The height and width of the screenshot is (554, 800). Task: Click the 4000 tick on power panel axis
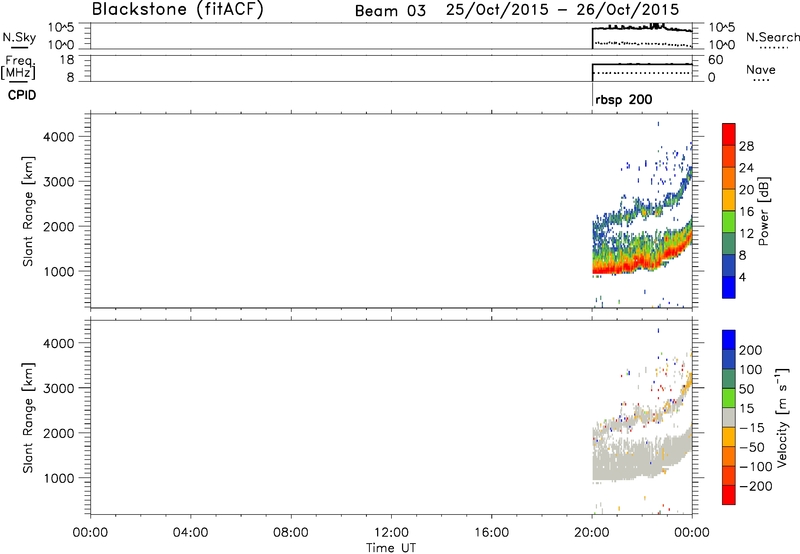(x=58, y=137)
